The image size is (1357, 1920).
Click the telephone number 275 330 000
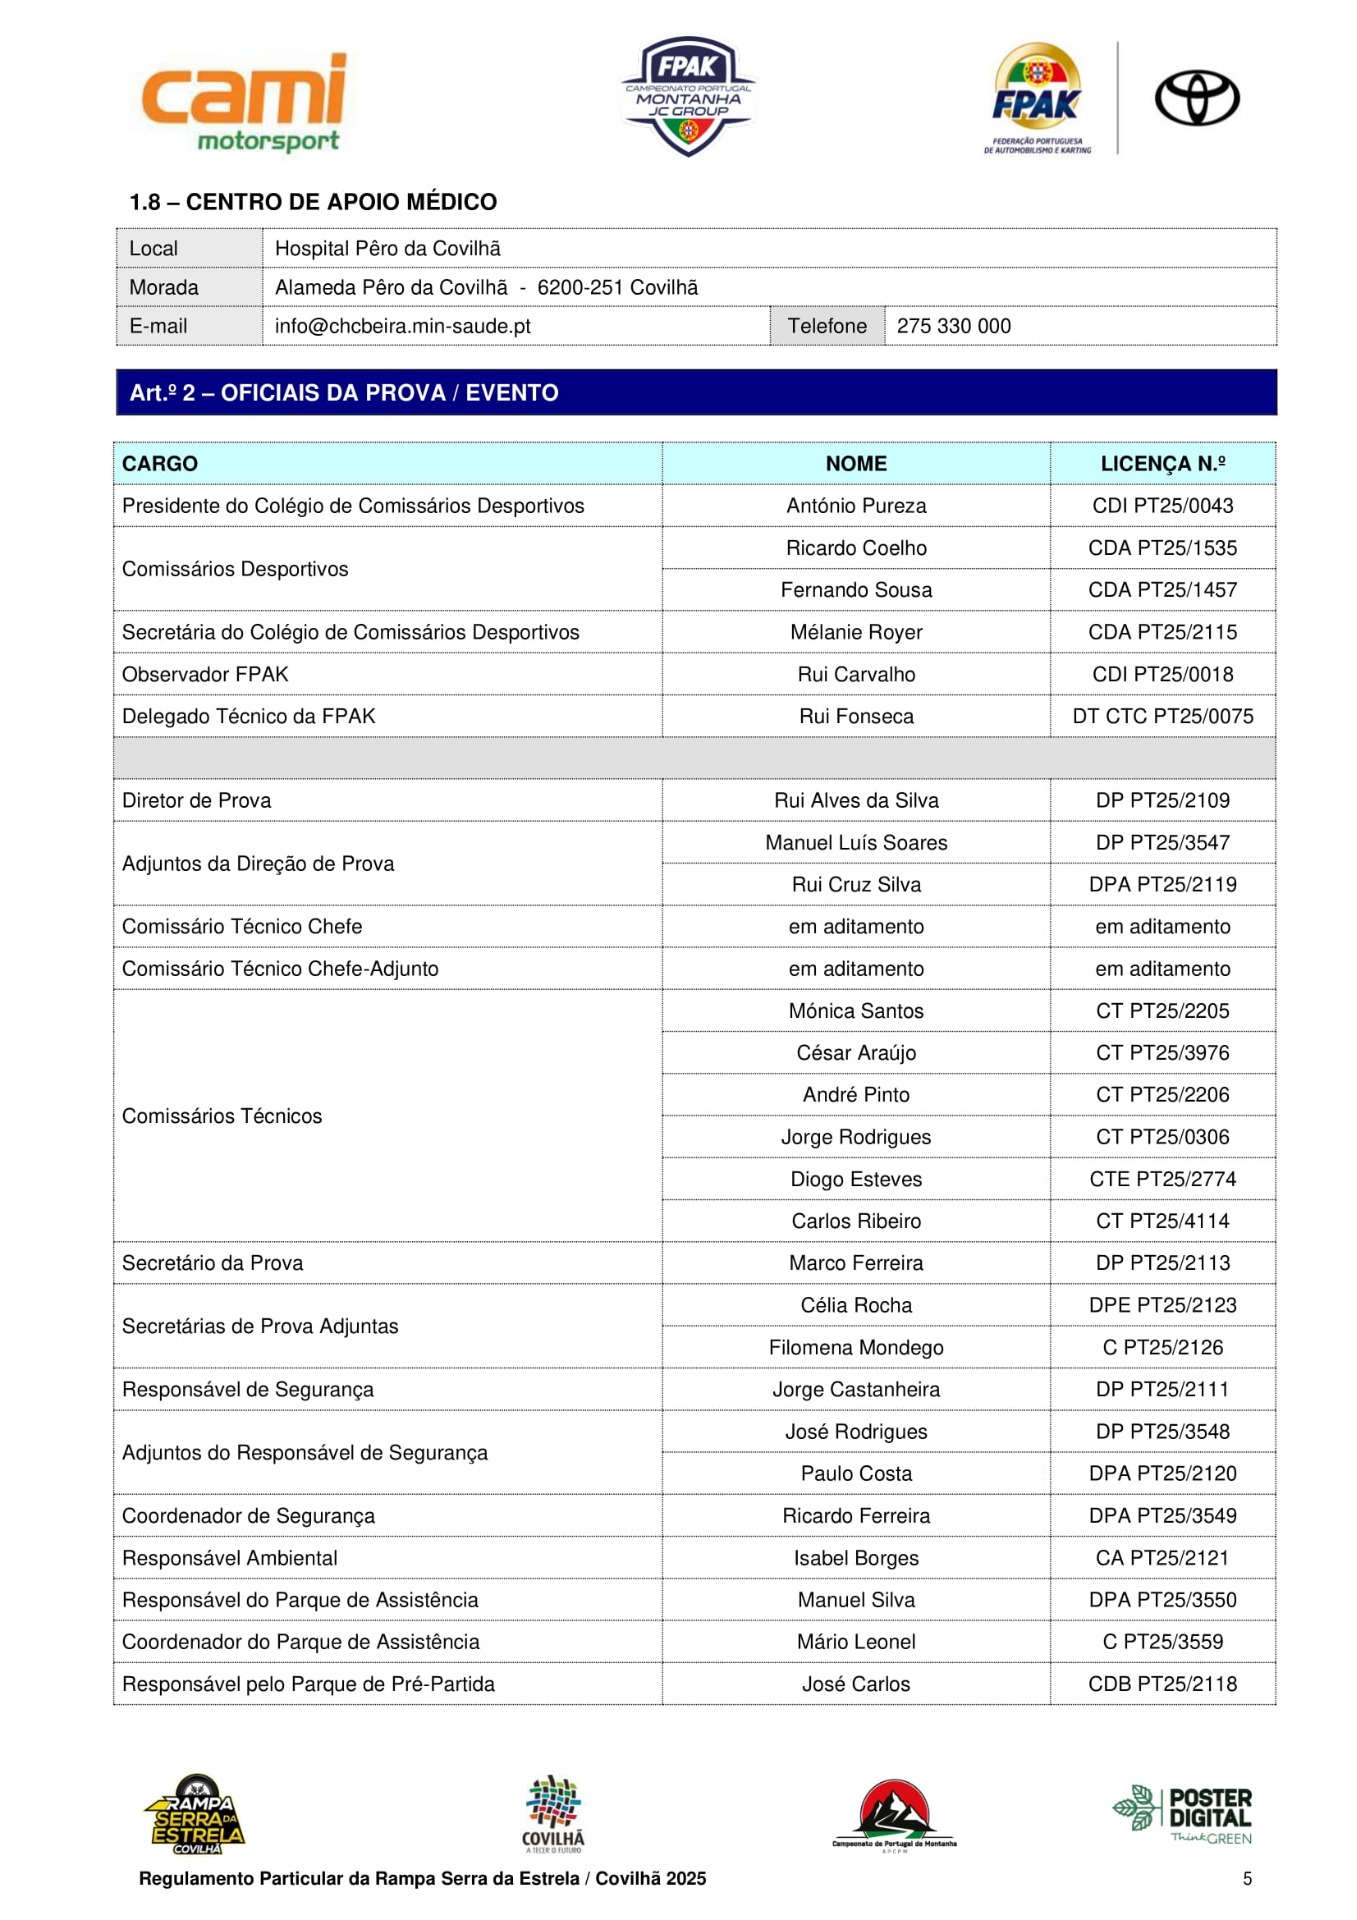953,326
